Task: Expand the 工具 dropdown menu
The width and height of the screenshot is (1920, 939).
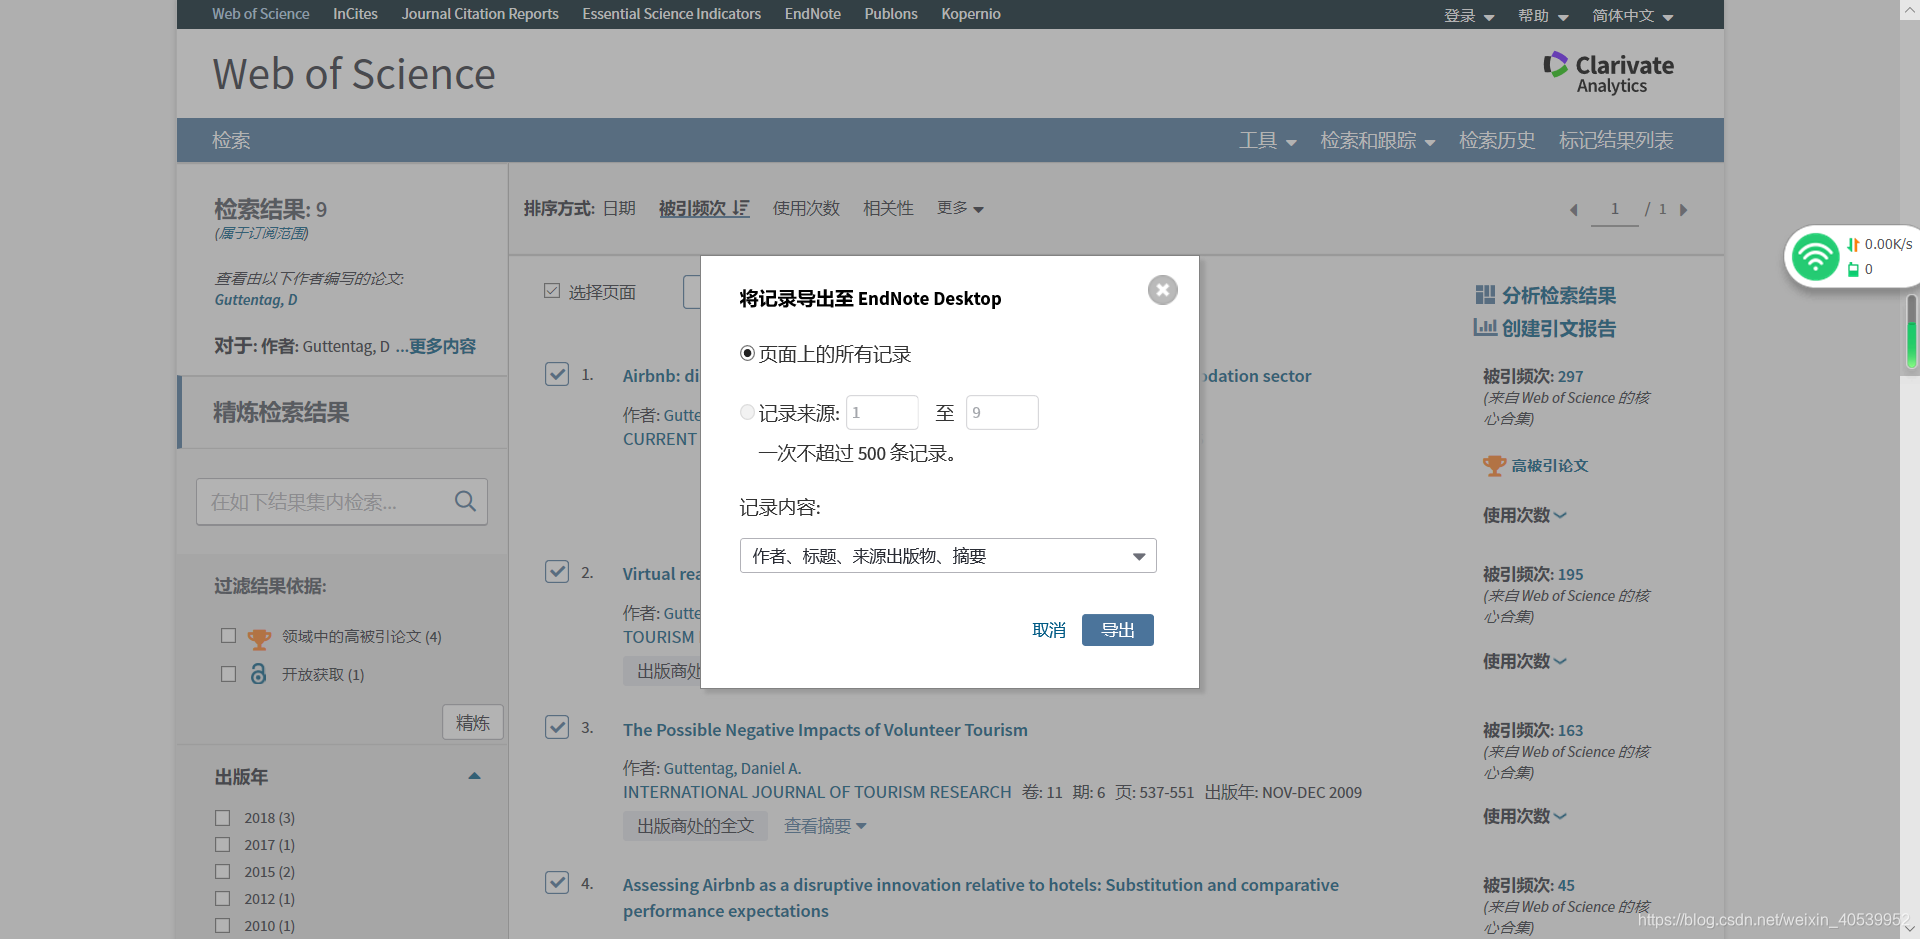Action: tap(1268, 141)
